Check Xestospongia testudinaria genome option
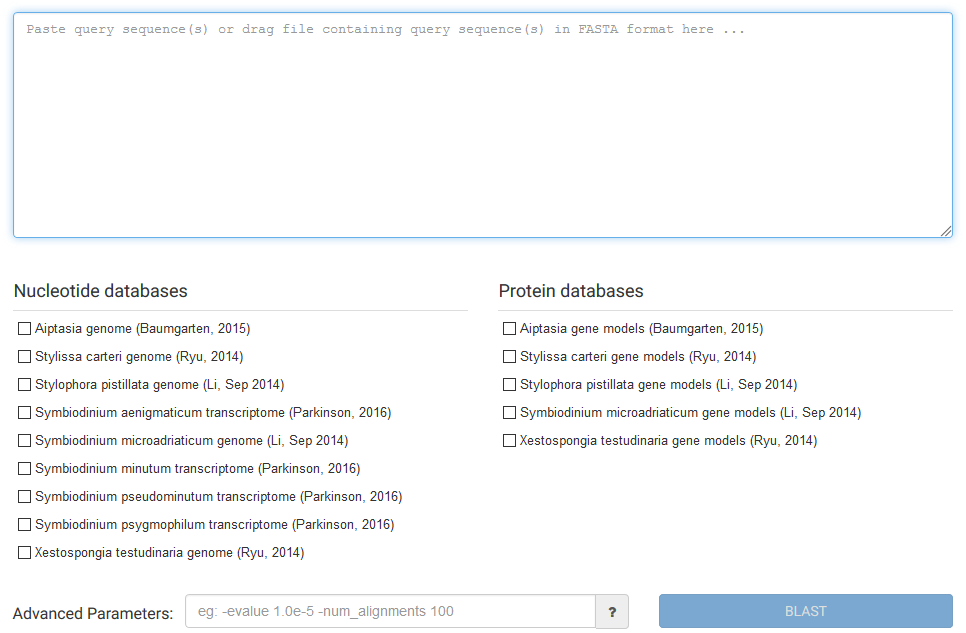This screenshot has width=966, height=633. 25,552
